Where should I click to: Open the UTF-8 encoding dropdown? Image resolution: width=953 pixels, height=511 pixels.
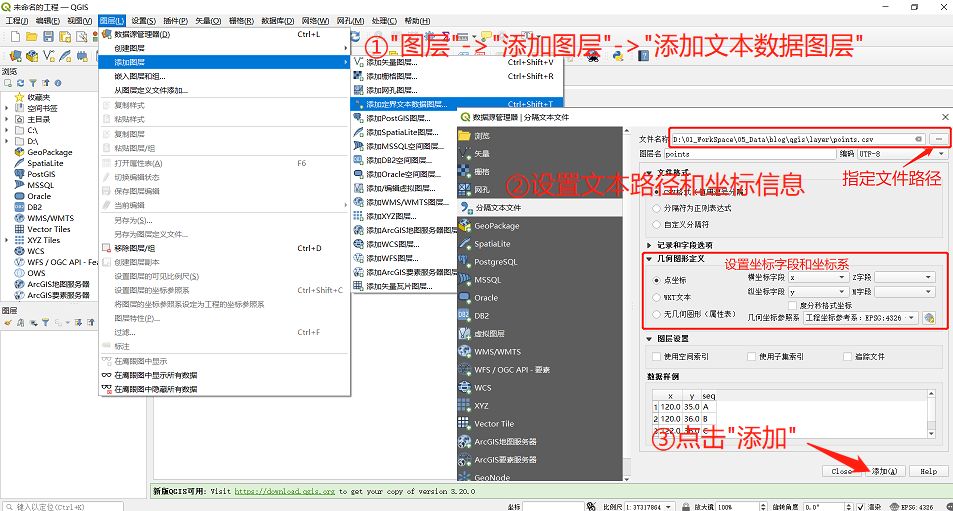pyautogui.click(x=903, y=154)
